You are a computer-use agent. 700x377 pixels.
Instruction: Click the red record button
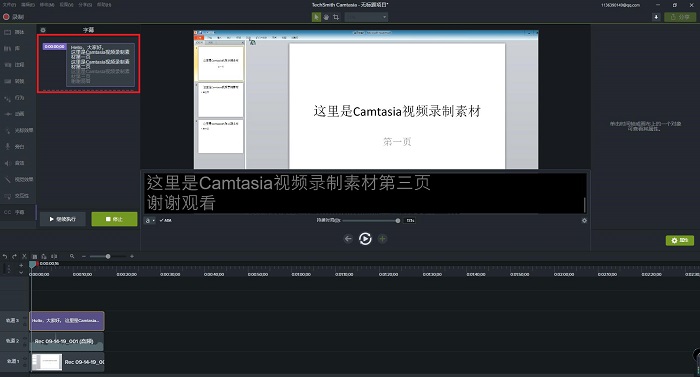point(6,17)
